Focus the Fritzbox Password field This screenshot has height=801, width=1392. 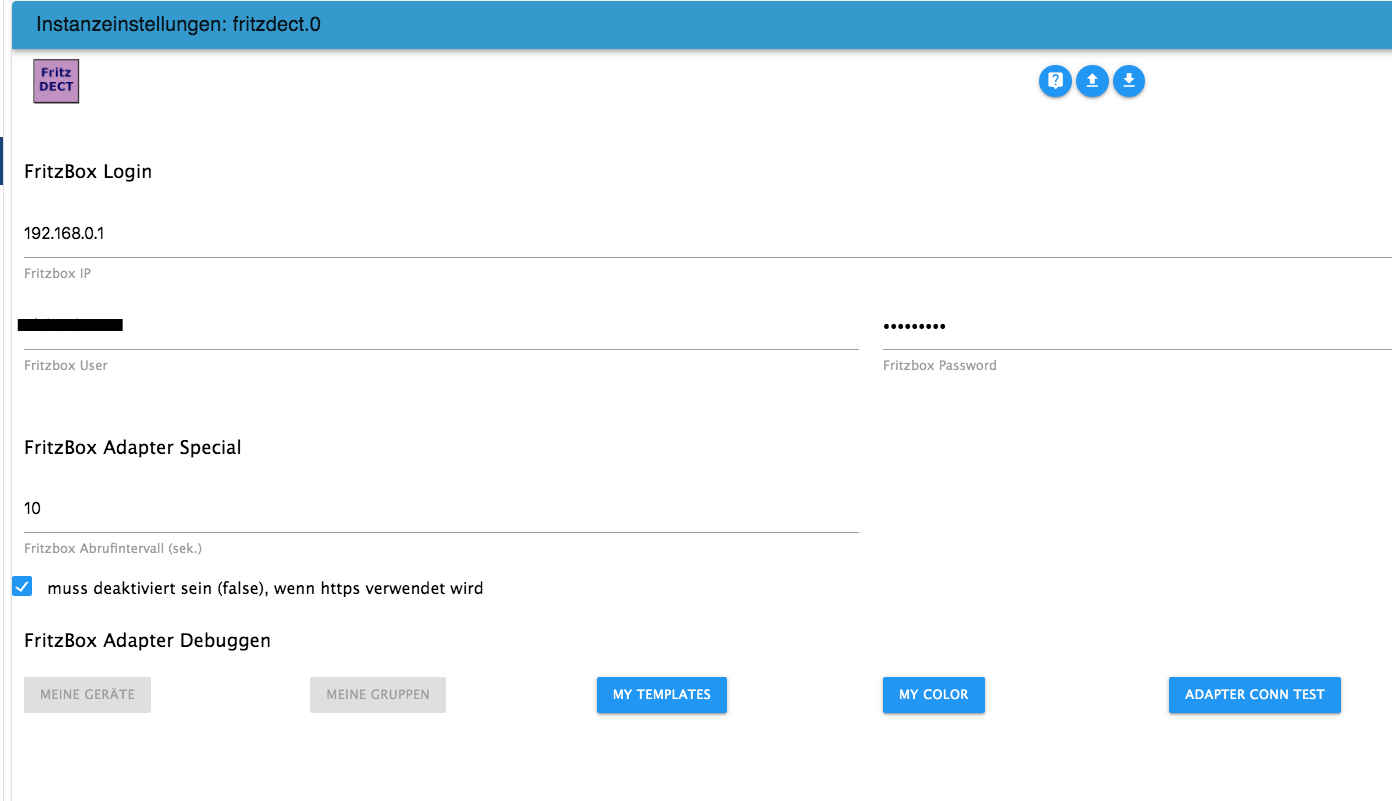[1137, 326]
